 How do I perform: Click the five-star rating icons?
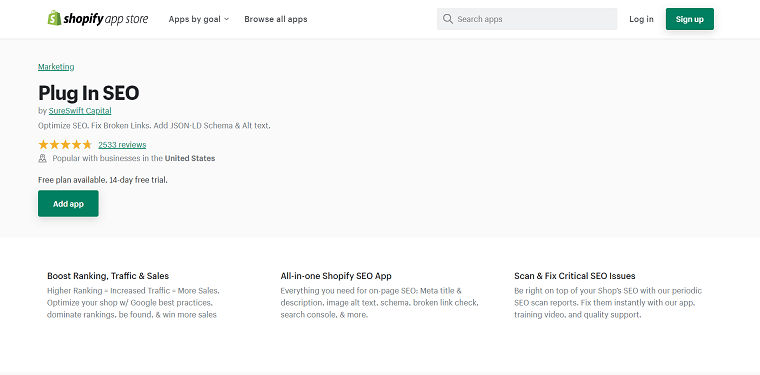65,144
